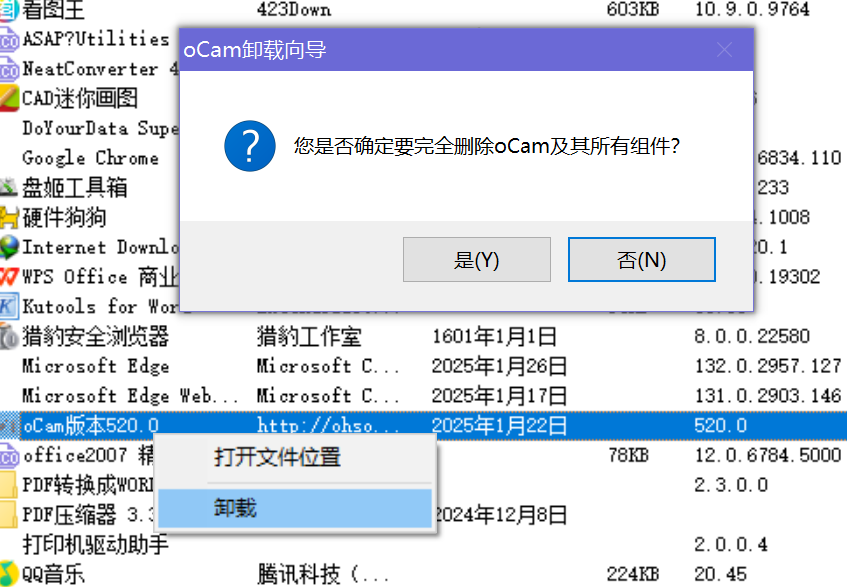This screenshot has width=847, height=587.
Task: Select the Internet Download entry
Action: [x=100, y=247]
